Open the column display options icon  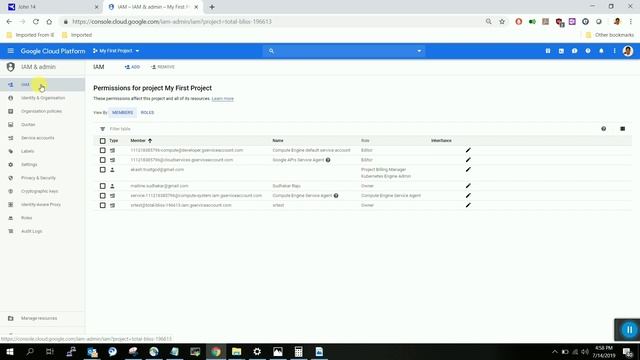pyautogui.click(x=622, y=129)
